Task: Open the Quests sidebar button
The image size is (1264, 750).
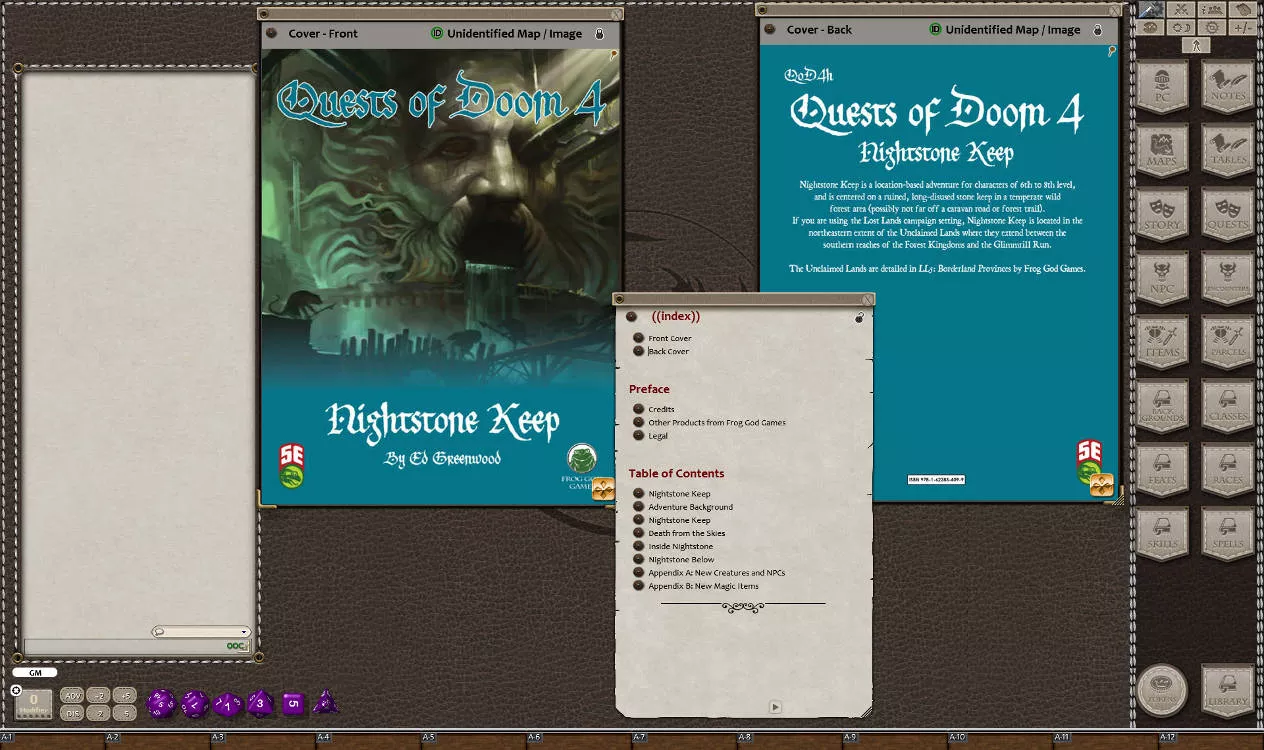Action: pos(1228,214)
